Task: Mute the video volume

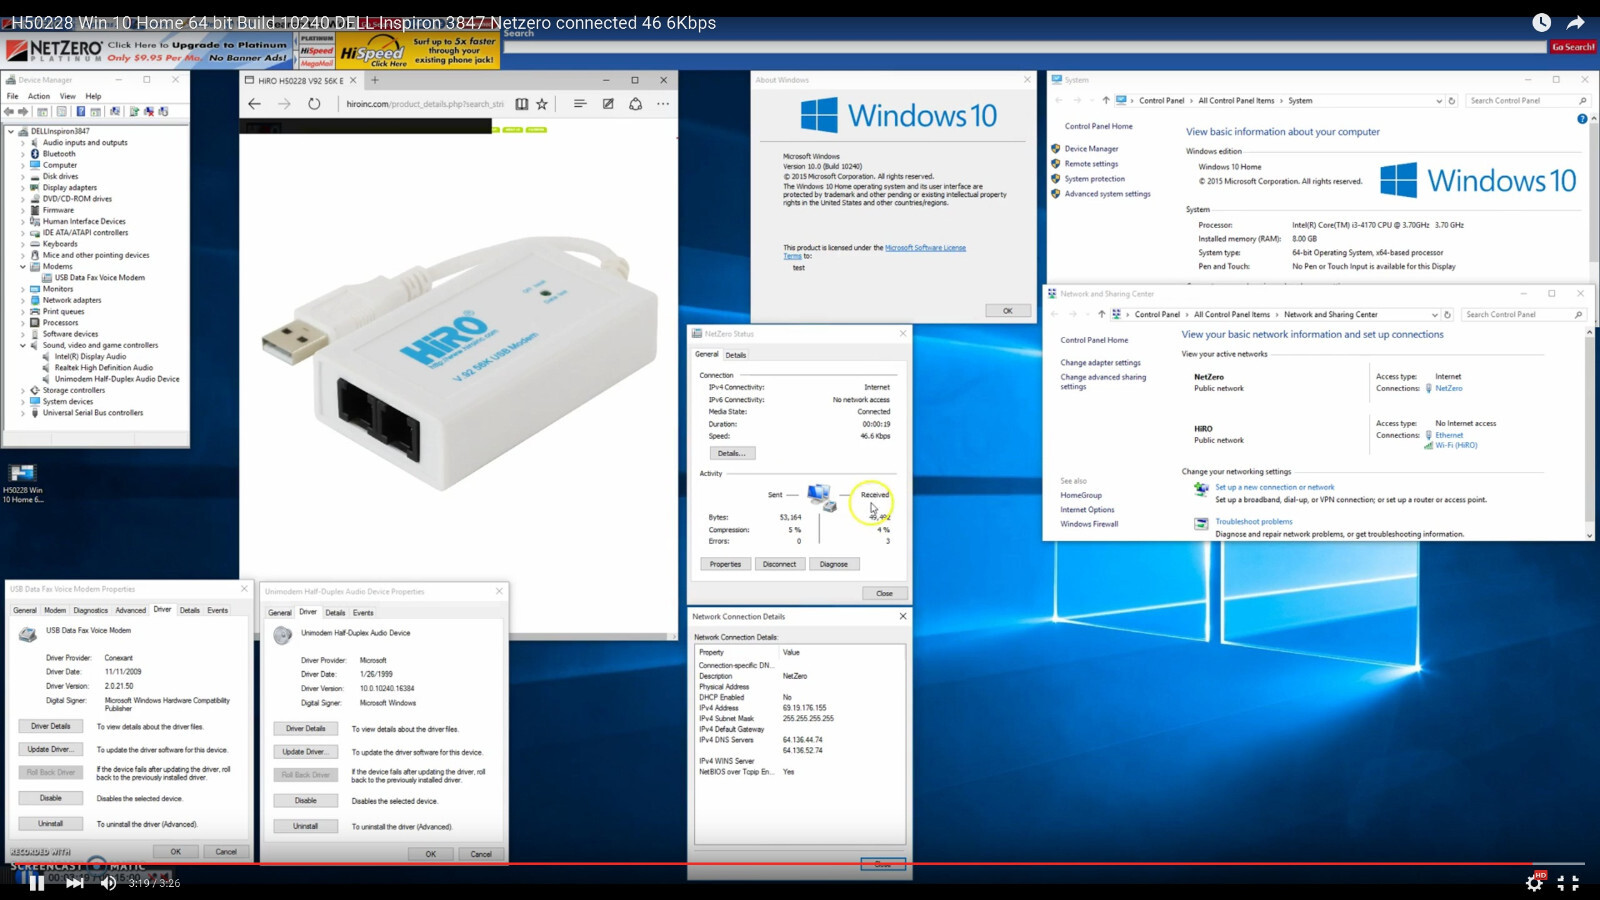Action: (108, 883)
